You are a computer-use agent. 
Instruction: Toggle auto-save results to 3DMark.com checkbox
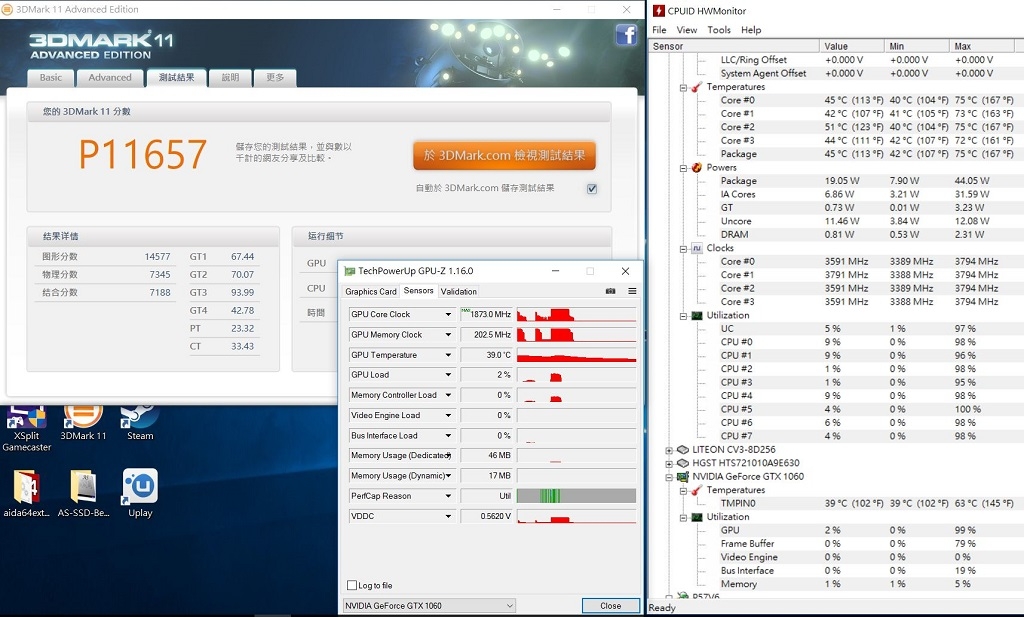[592, 189]
